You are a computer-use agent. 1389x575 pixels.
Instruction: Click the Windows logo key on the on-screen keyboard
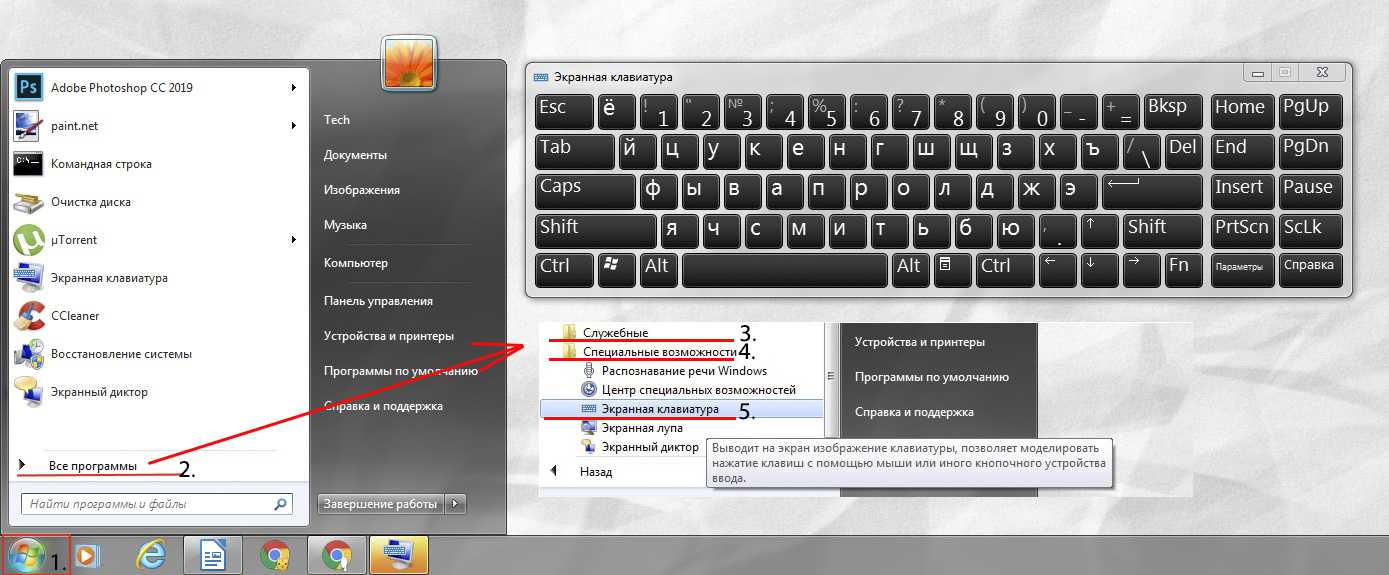616,271
